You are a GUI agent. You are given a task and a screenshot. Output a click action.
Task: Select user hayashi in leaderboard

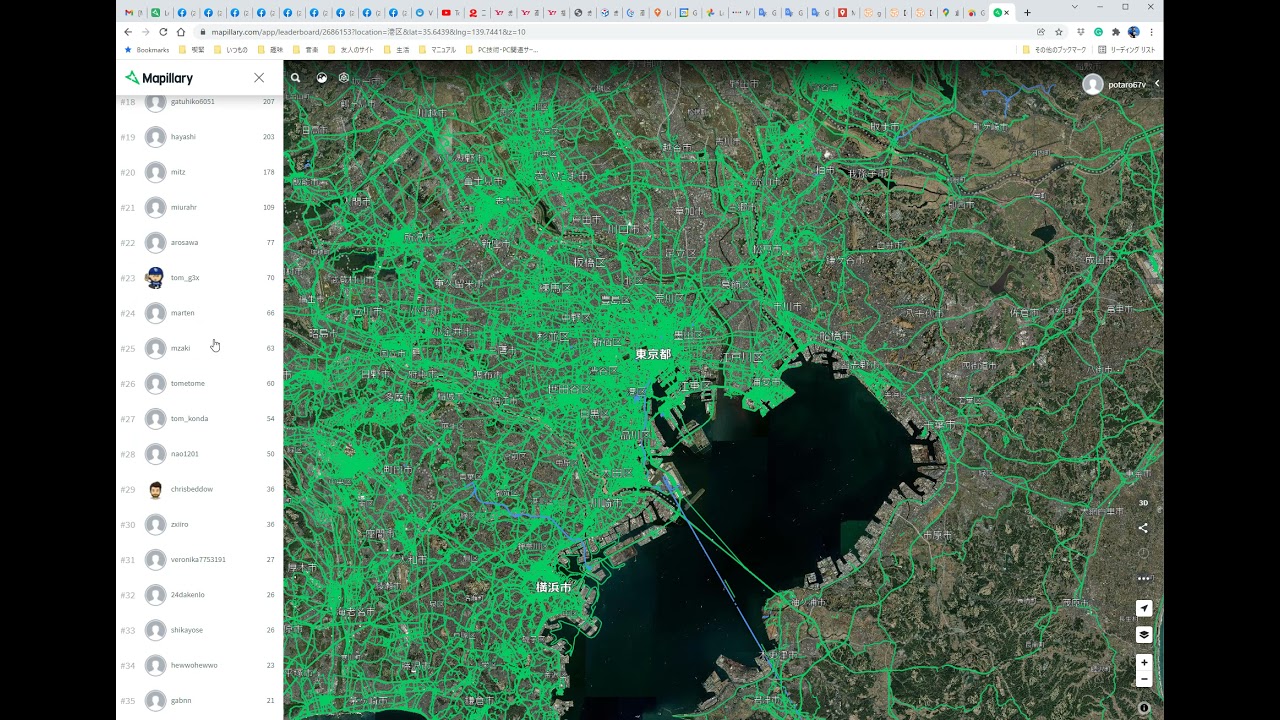[x=199, y=137]
